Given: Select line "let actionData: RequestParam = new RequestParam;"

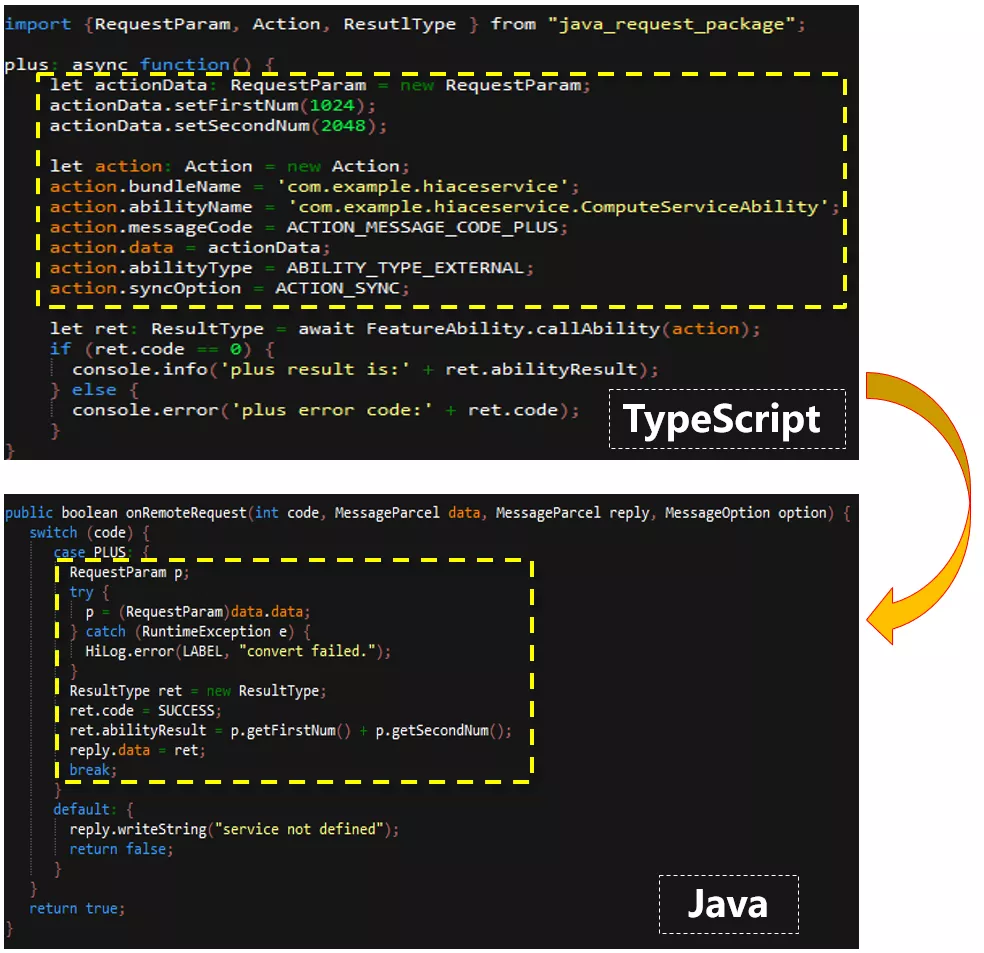Looking at the screenshot, I should tap(320, 85).
